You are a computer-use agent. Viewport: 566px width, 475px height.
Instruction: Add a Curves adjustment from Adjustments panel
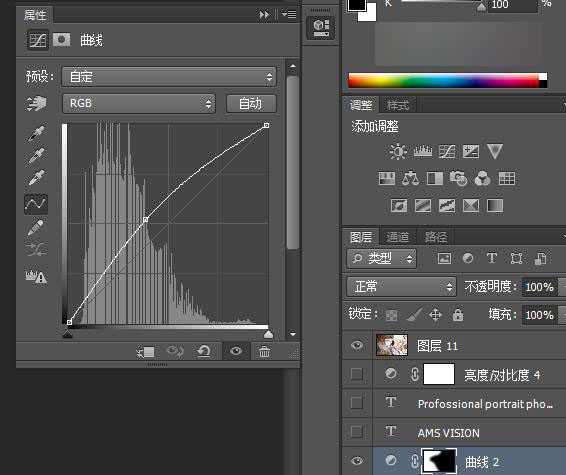tap(447, 151)
